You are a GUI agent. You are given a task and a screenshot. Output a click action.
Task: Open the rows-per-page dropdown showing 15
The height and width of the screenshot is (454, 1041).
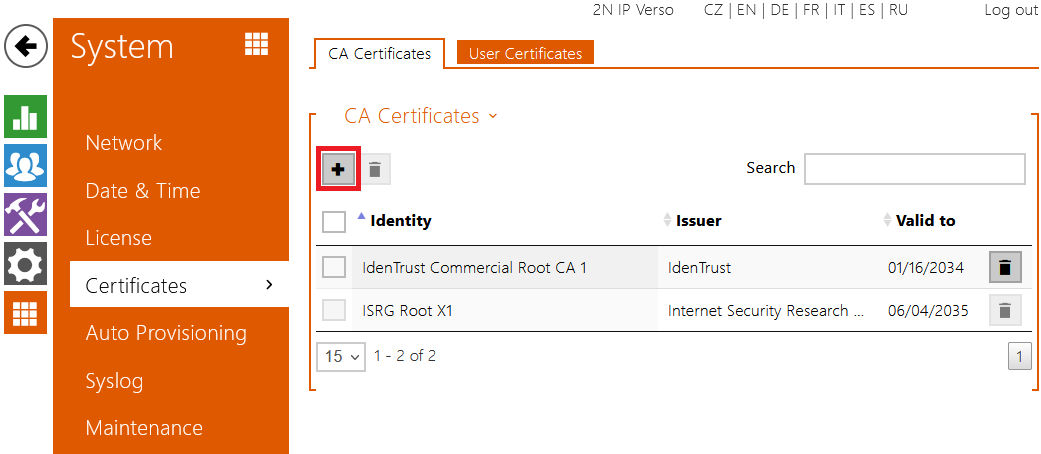pos(341,356)
